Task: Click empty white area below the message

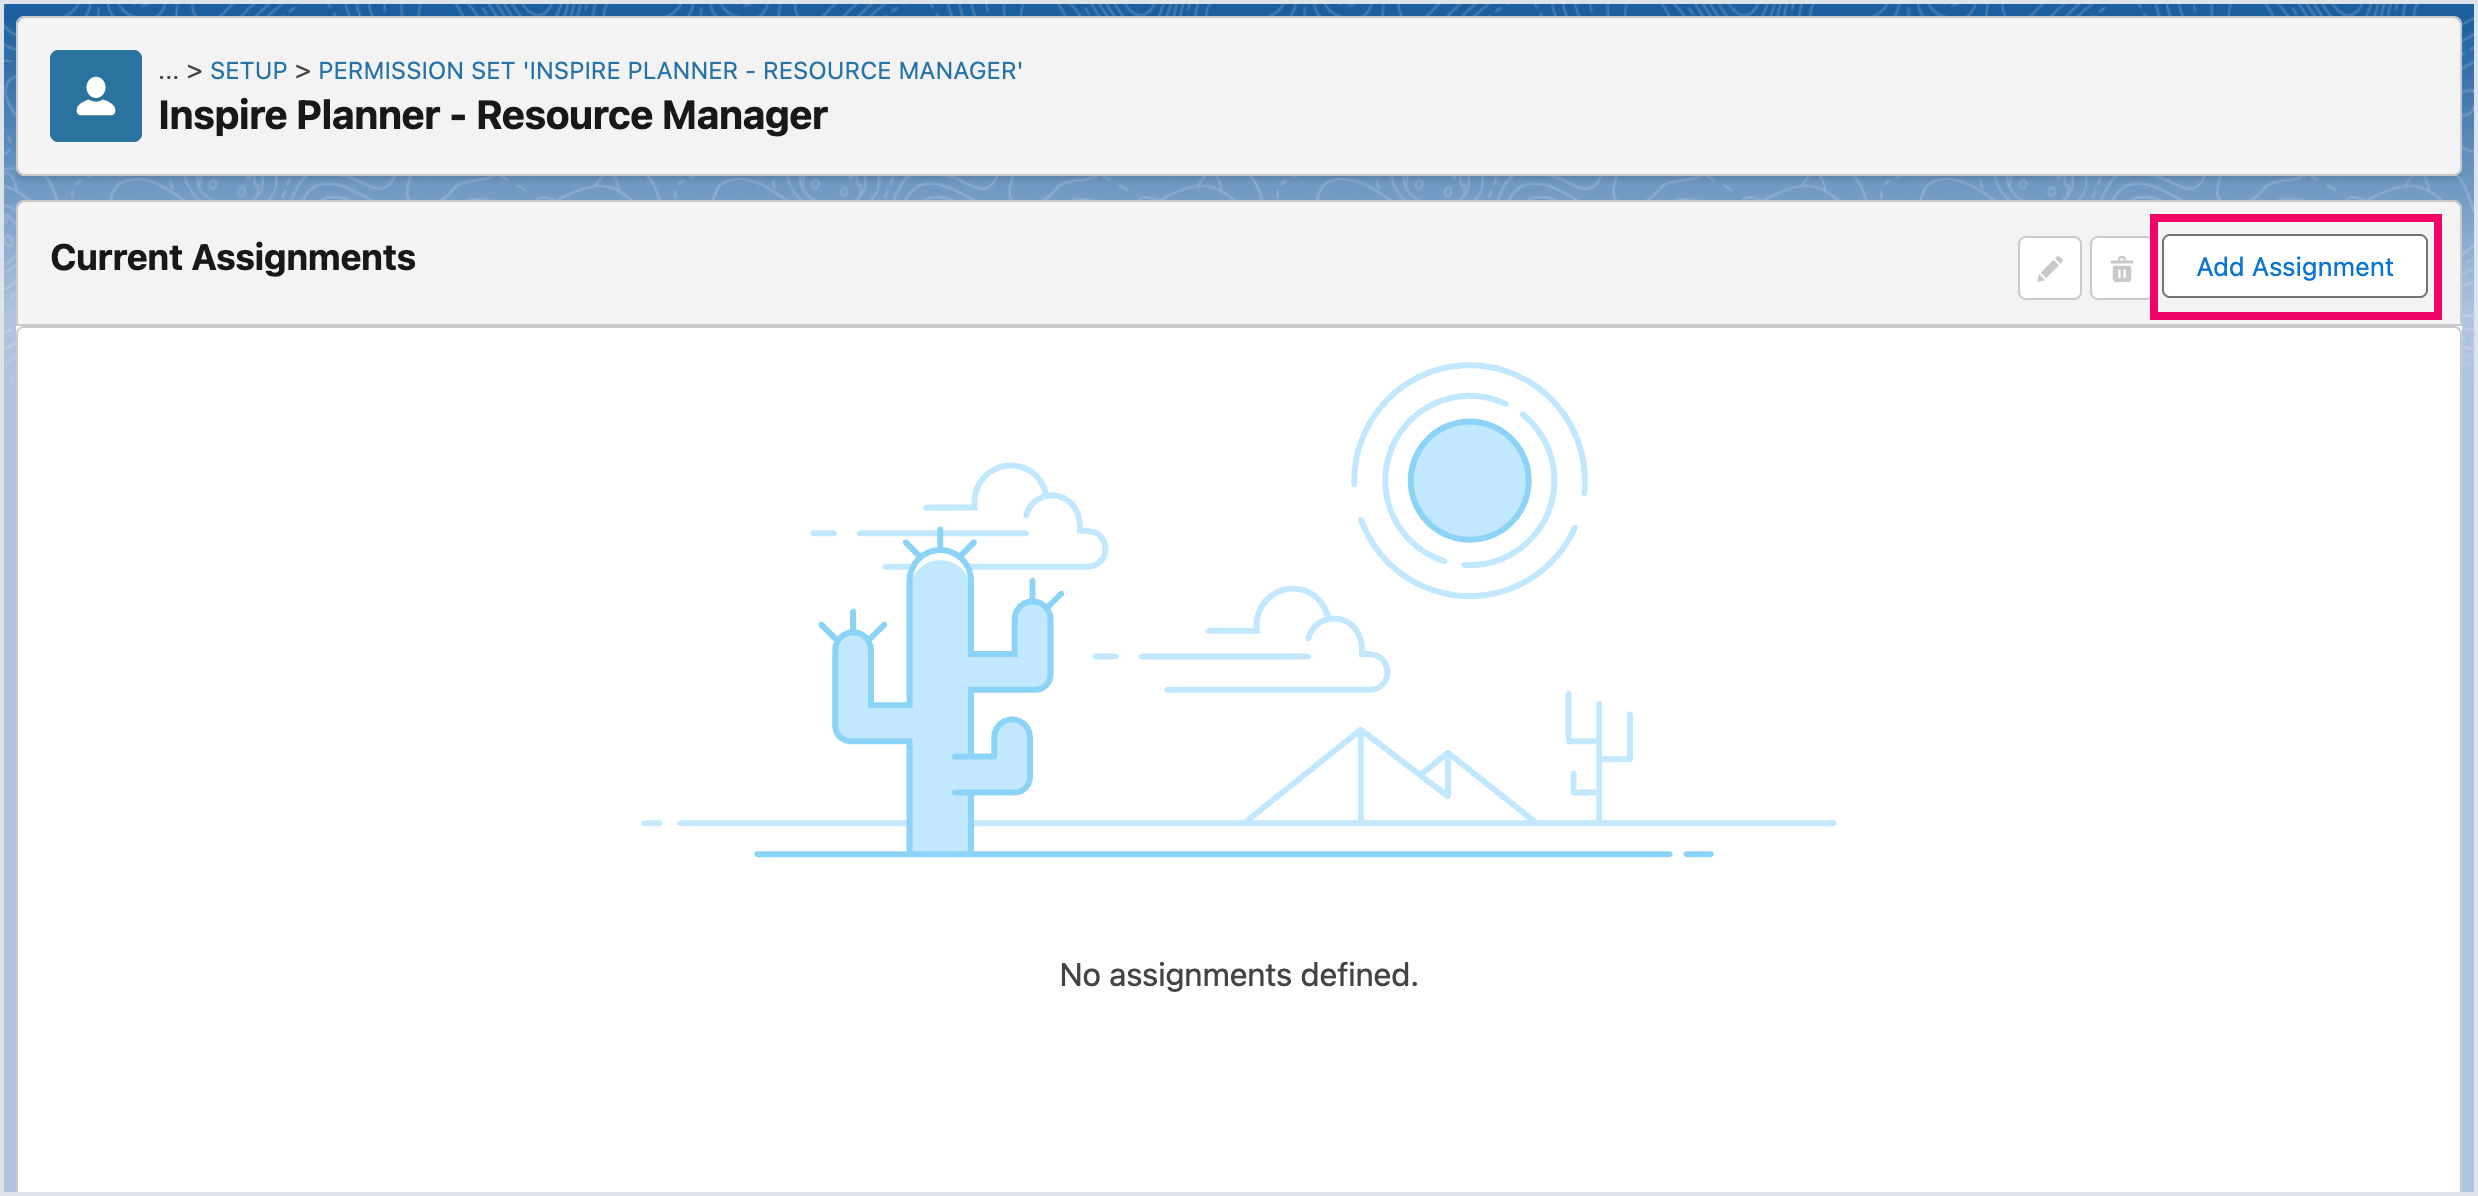Action: tap(1238, 1100)
